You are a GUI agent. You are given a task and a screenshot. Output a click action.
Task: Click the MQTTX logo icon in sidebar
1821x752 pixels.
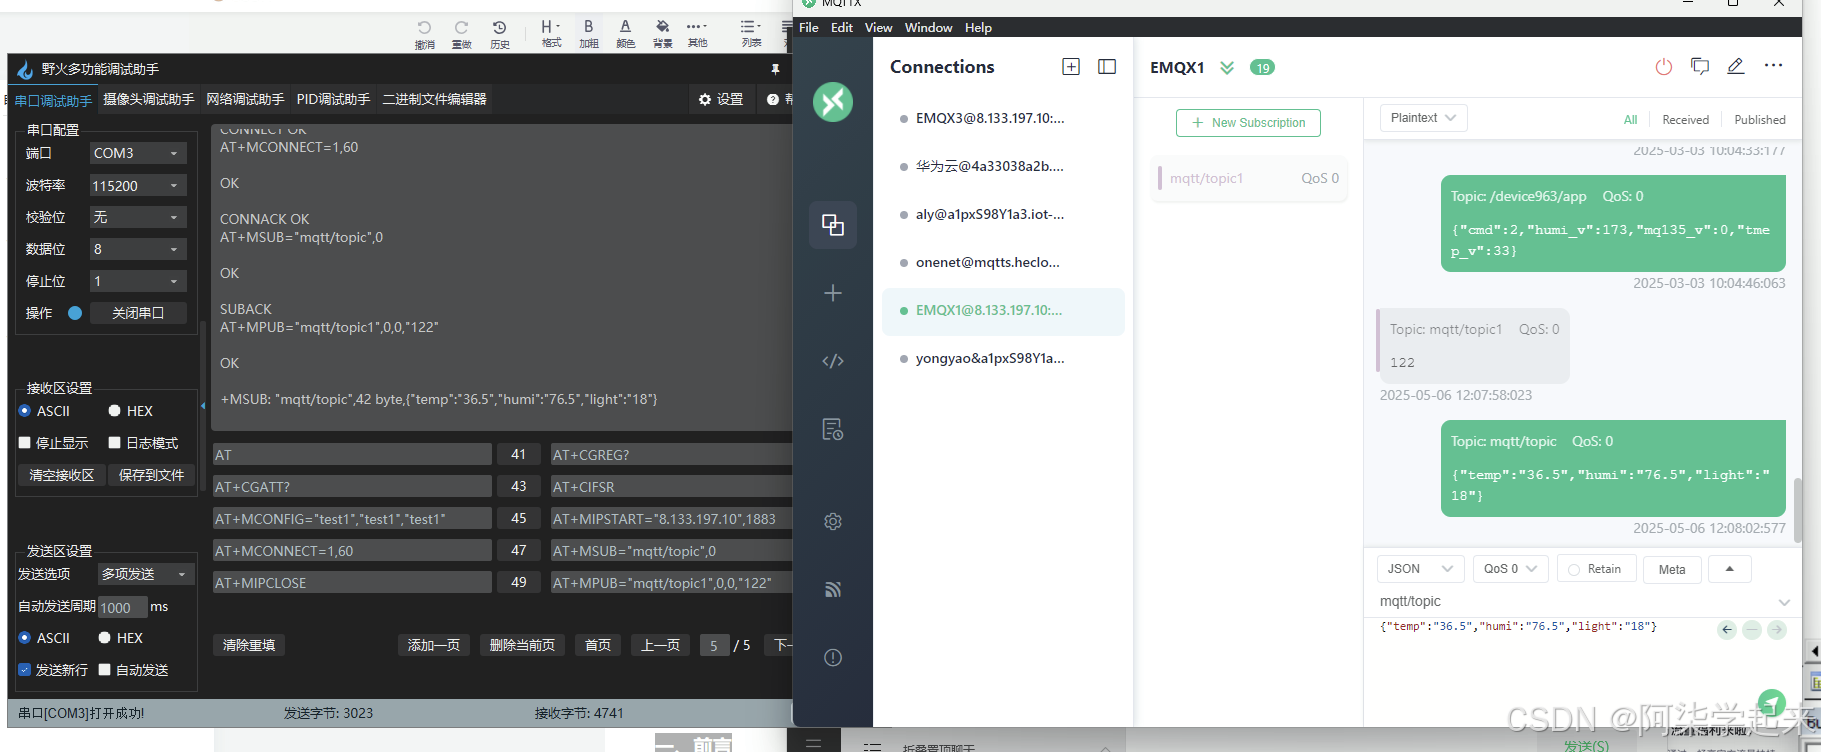pos(832,102)
